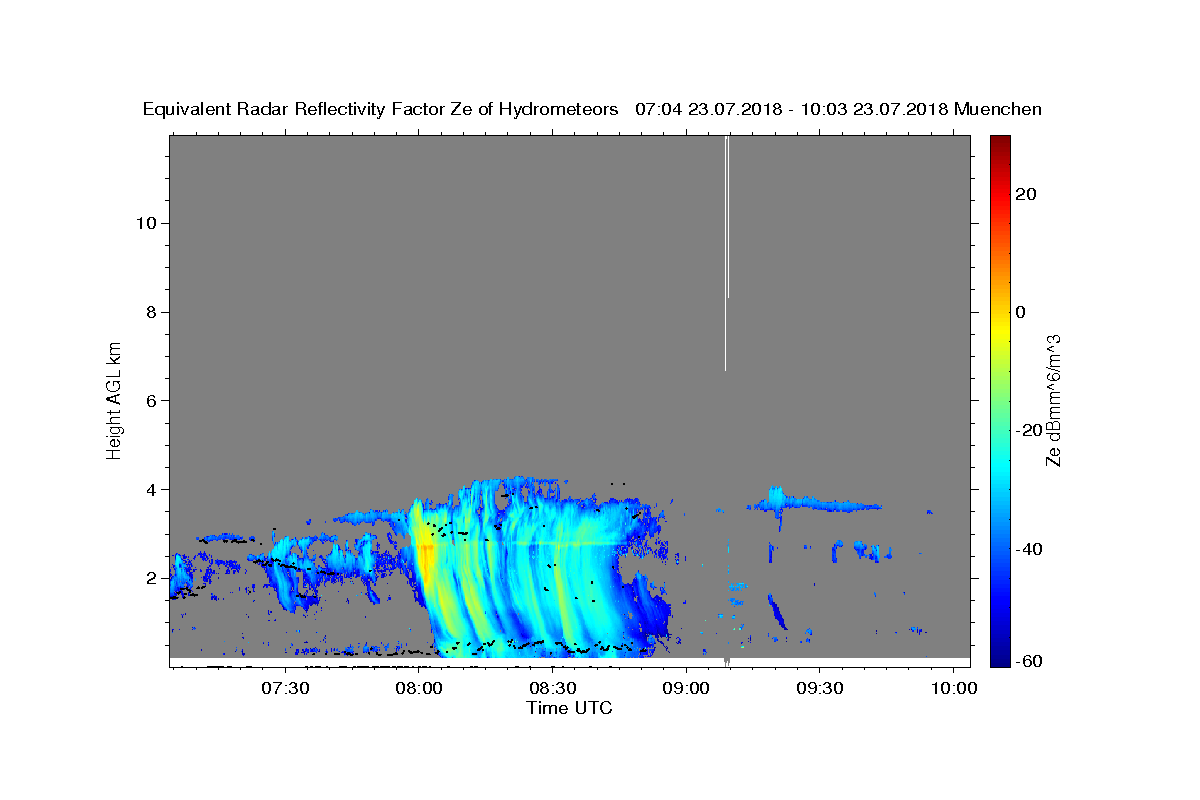Click the reflectivity colorbar scale
This screenshot has width=1200, height=800.
(x=1000, y=400)
